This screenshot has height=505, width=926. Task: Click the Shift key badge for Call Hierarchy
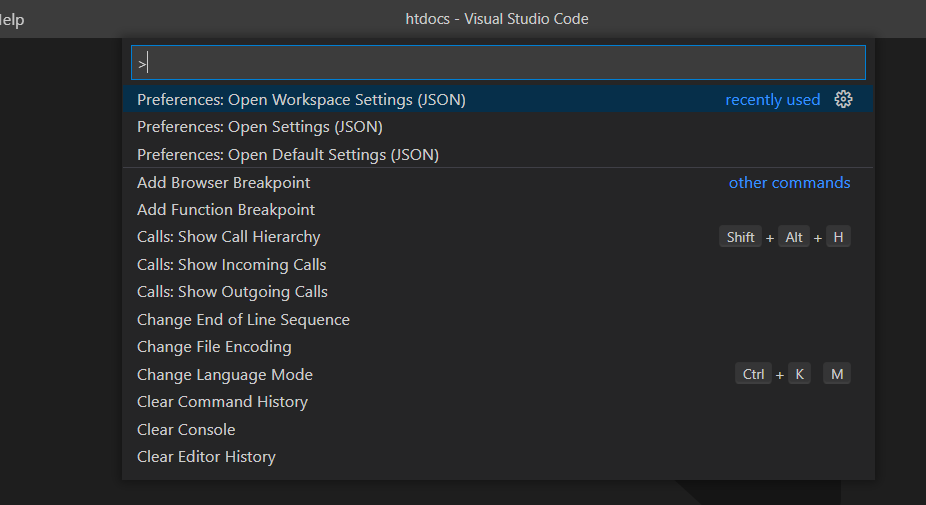point(740,237)
